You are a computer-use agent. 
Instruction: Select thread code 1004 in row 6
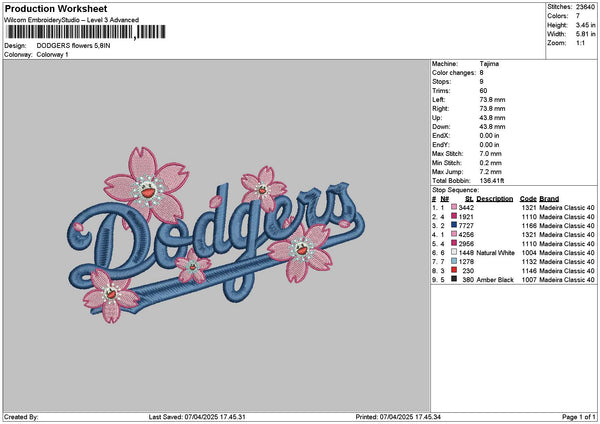click(529, 253)
